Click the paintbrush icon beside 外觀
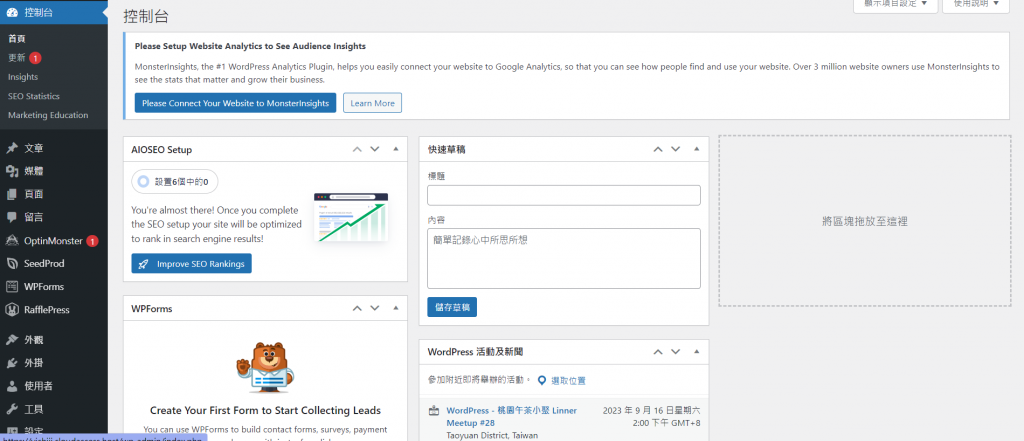This screenshot has width=1024, height=441. click(12, 340)
